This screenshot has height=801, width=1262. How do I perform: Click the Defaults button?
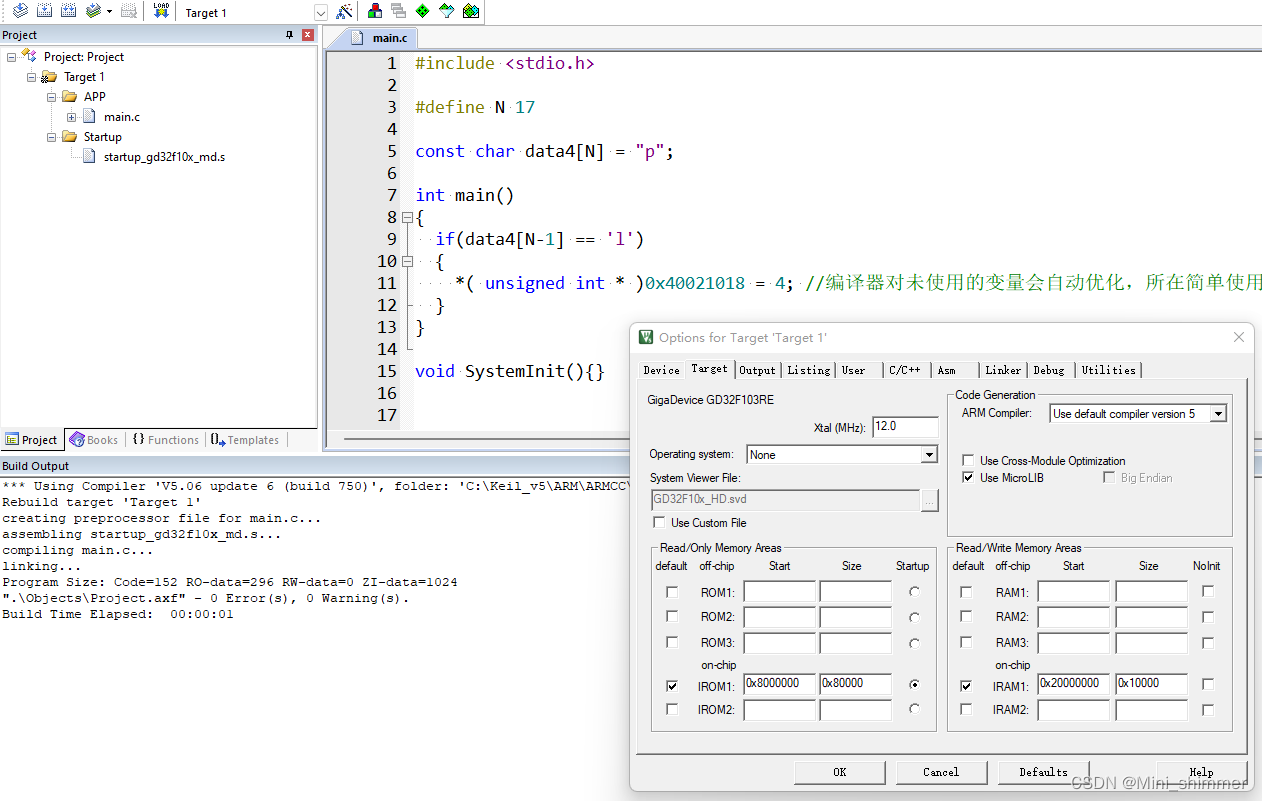(x=1043, y=772)
